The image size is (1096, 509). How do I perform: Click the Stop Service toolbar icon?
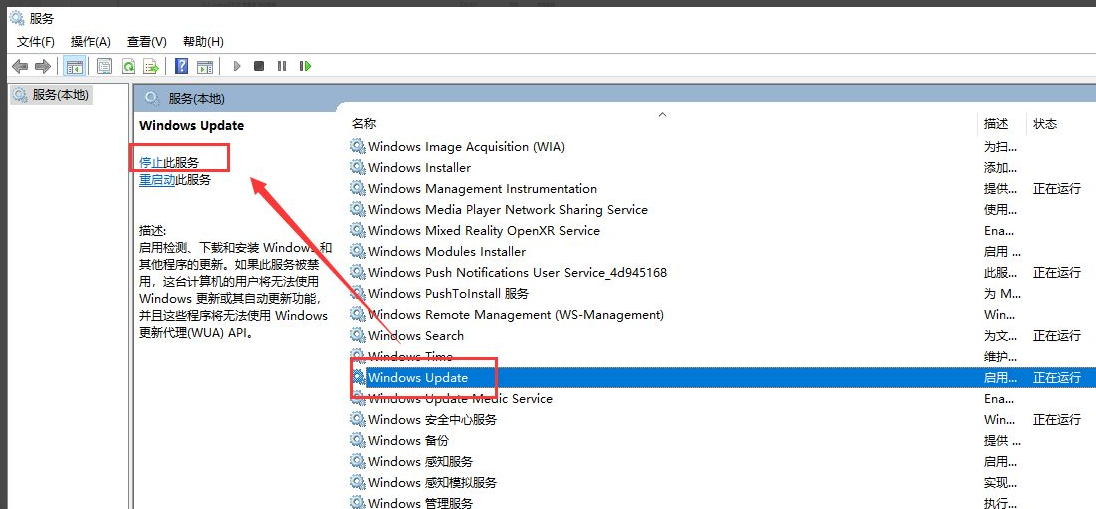pyautogui.click(x=259, y=66)
